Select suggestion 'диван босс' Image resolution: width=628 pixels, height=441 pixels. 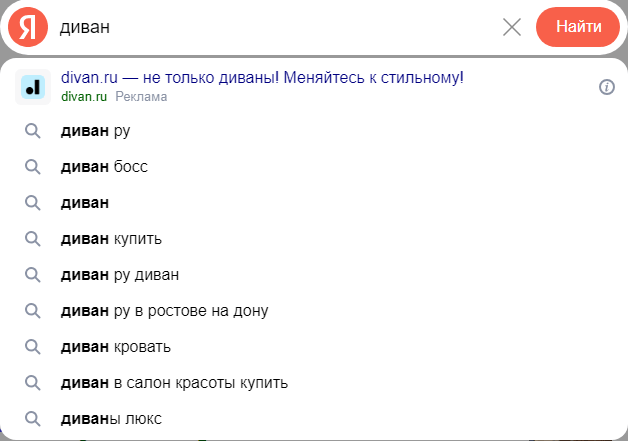pos(104,167)
